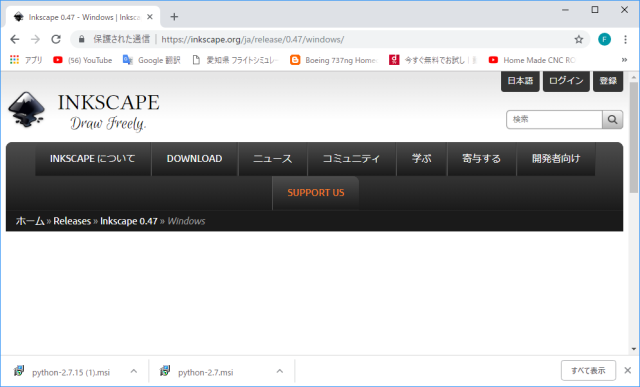This screenshot has height=387, width=640.
Task: Expand options for python-2.7.15 (1).msi download
Action: tap(133, 371)
